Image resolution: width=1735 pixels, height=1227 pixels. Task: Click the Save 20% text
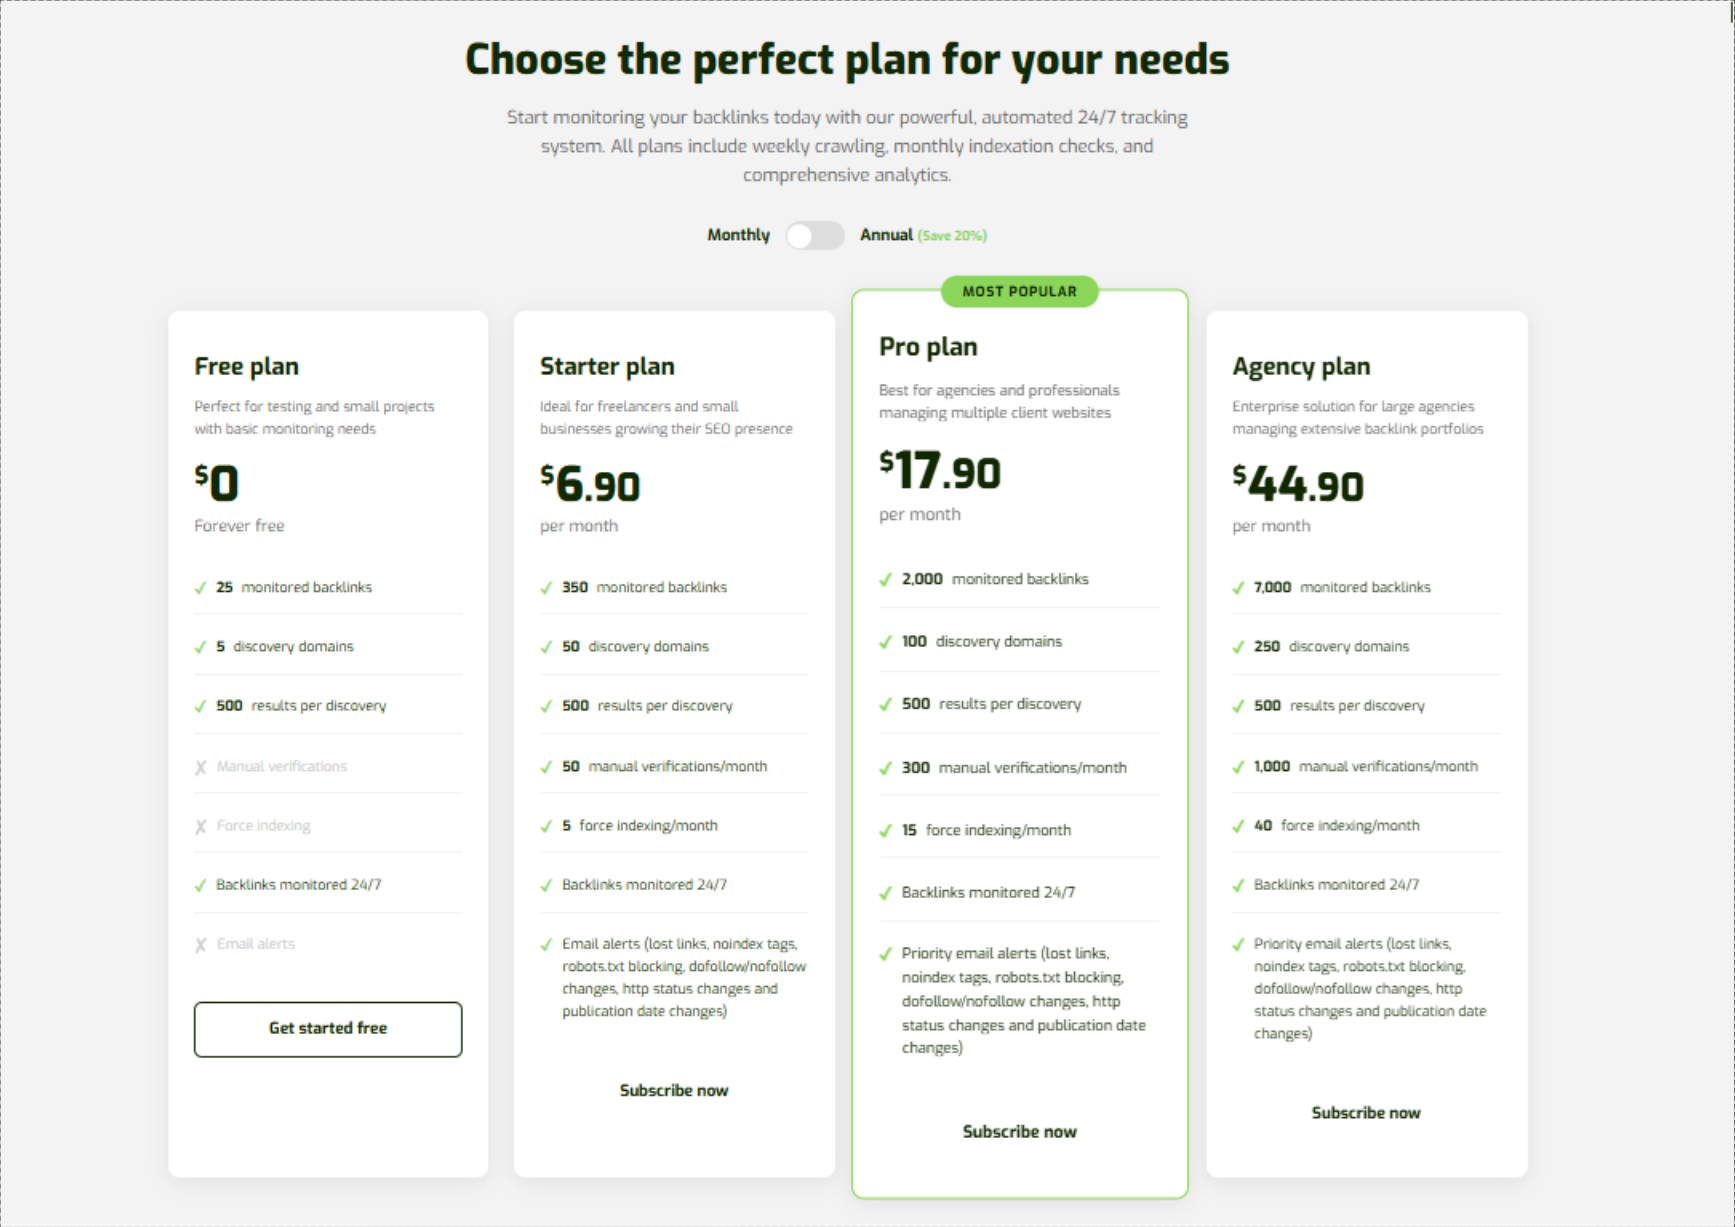click(951, 235)
